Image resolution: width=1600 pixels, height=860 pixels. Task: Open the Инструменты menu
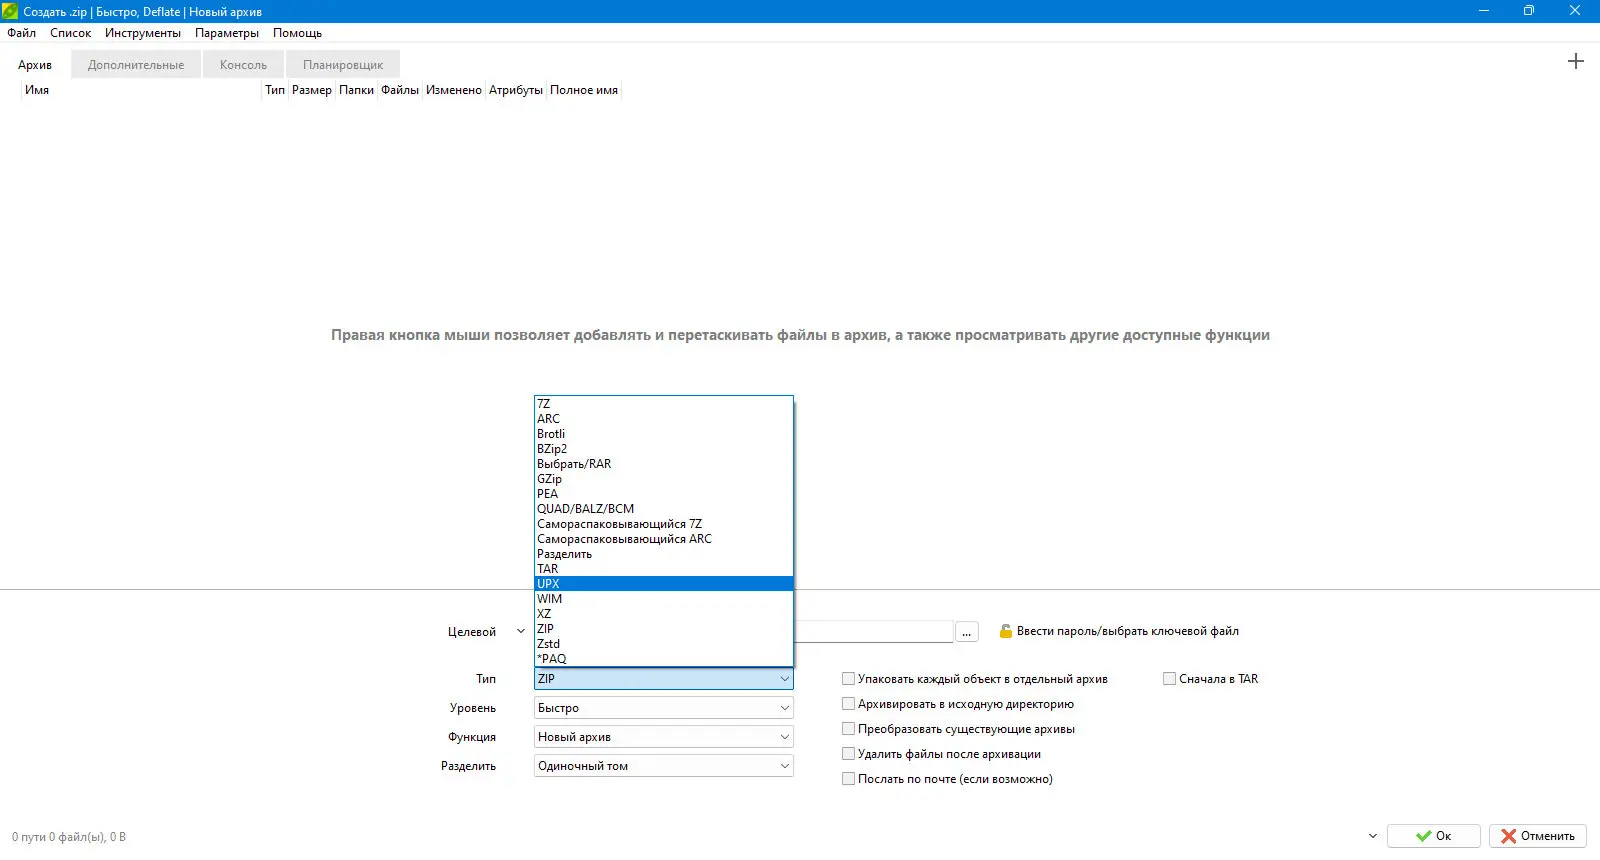click(143, 33)
